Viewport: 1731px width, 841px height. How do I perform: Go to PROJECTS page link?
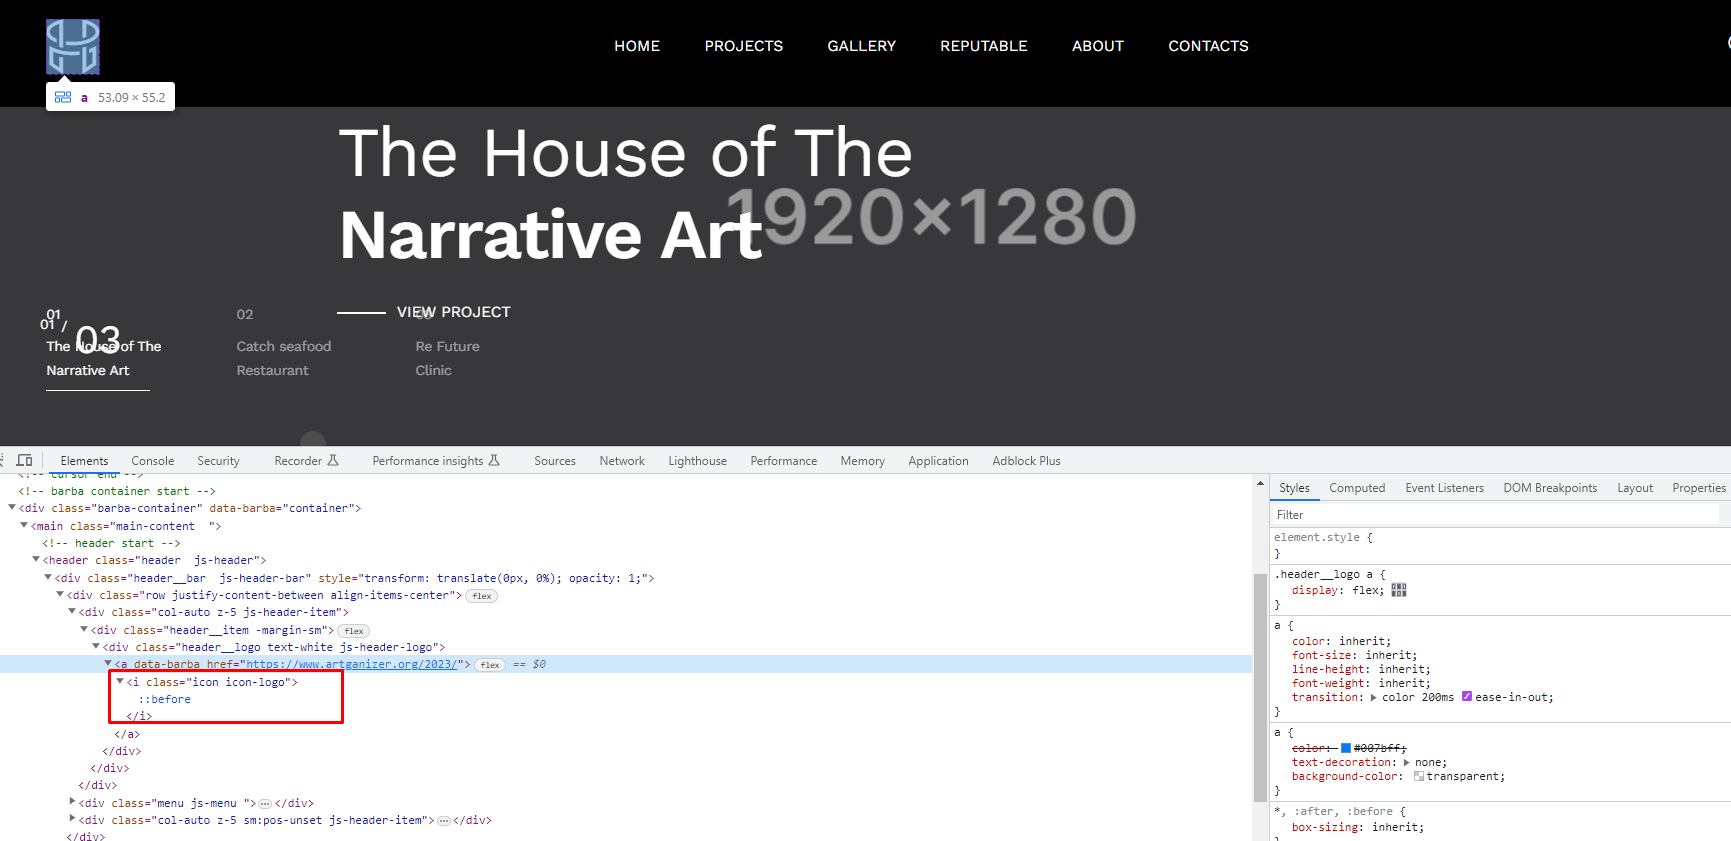click(x=744, y=46)
